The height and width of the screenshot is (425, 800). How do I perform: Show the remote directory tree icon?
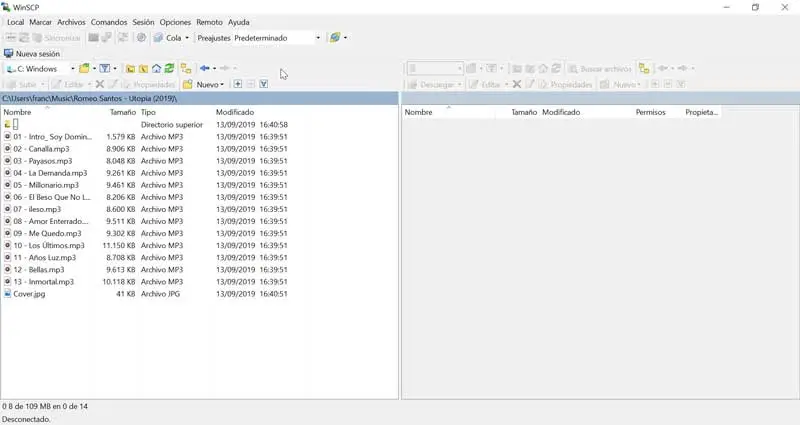coord(644,68)
